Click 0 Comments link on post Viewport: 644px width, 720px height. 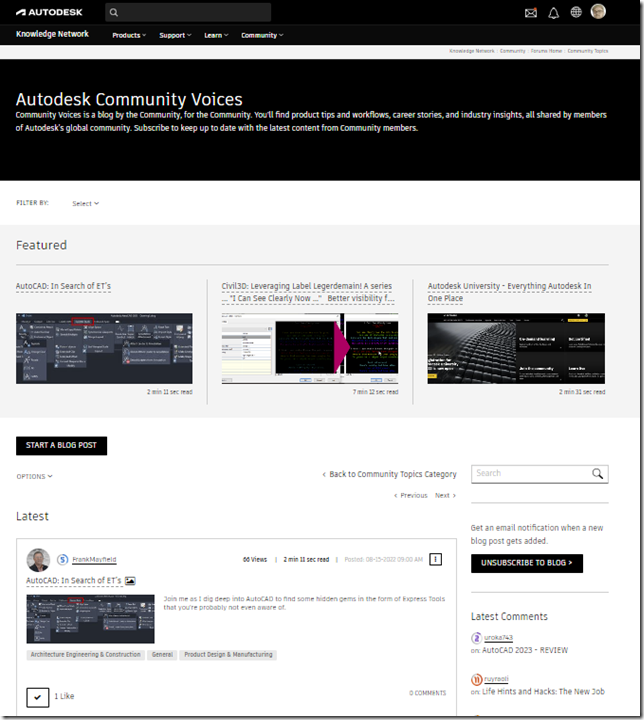[428, 693]
